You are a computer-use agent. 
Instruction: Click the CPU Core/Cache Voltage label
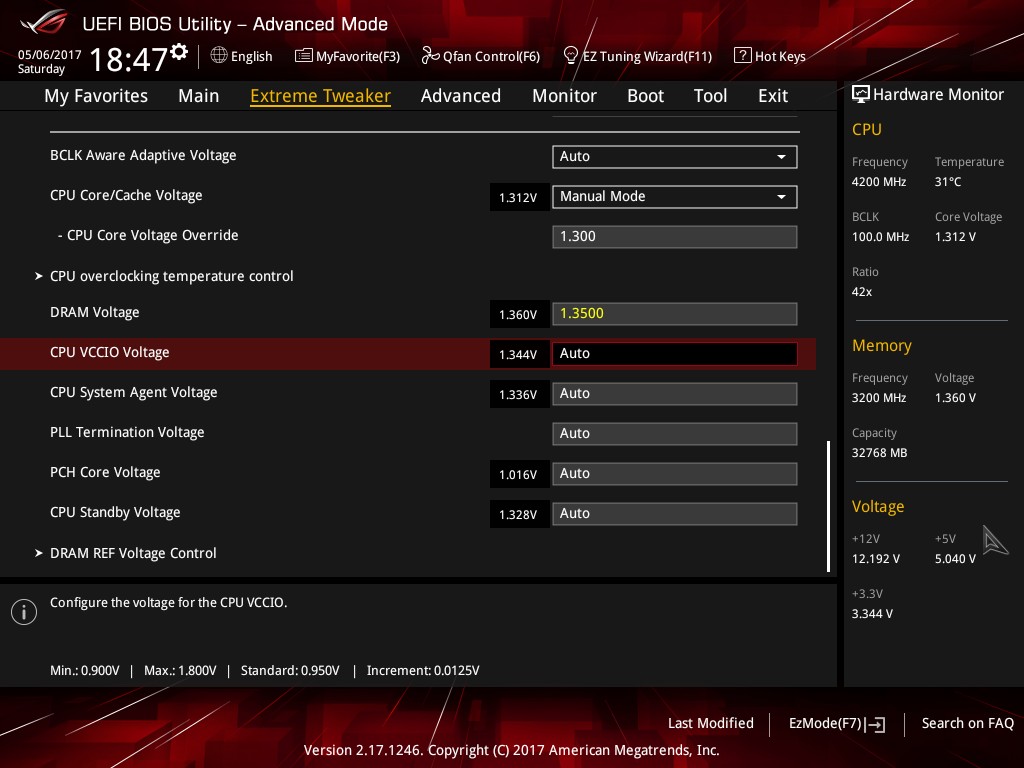click(x=126, y=195)
